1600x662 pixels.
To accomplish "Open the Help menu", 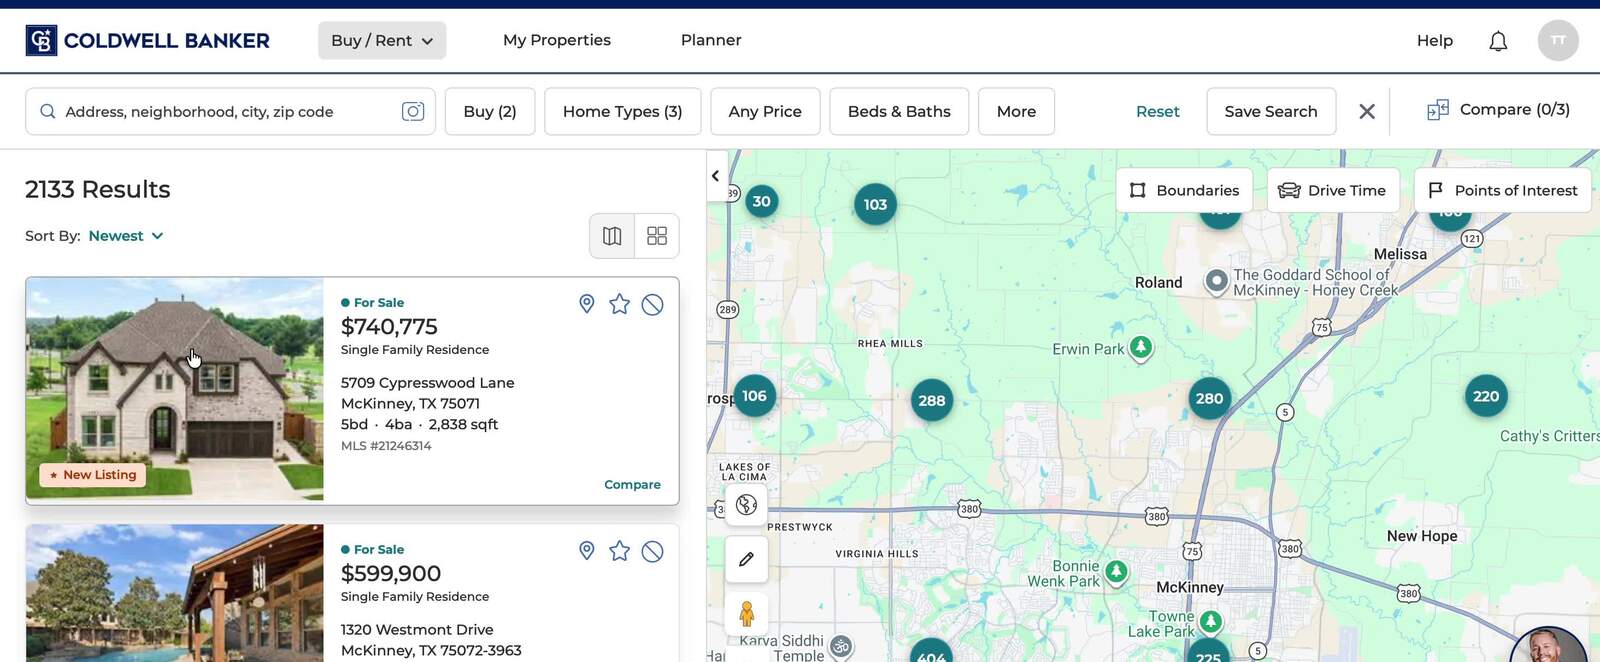I will click(1434, 41).
